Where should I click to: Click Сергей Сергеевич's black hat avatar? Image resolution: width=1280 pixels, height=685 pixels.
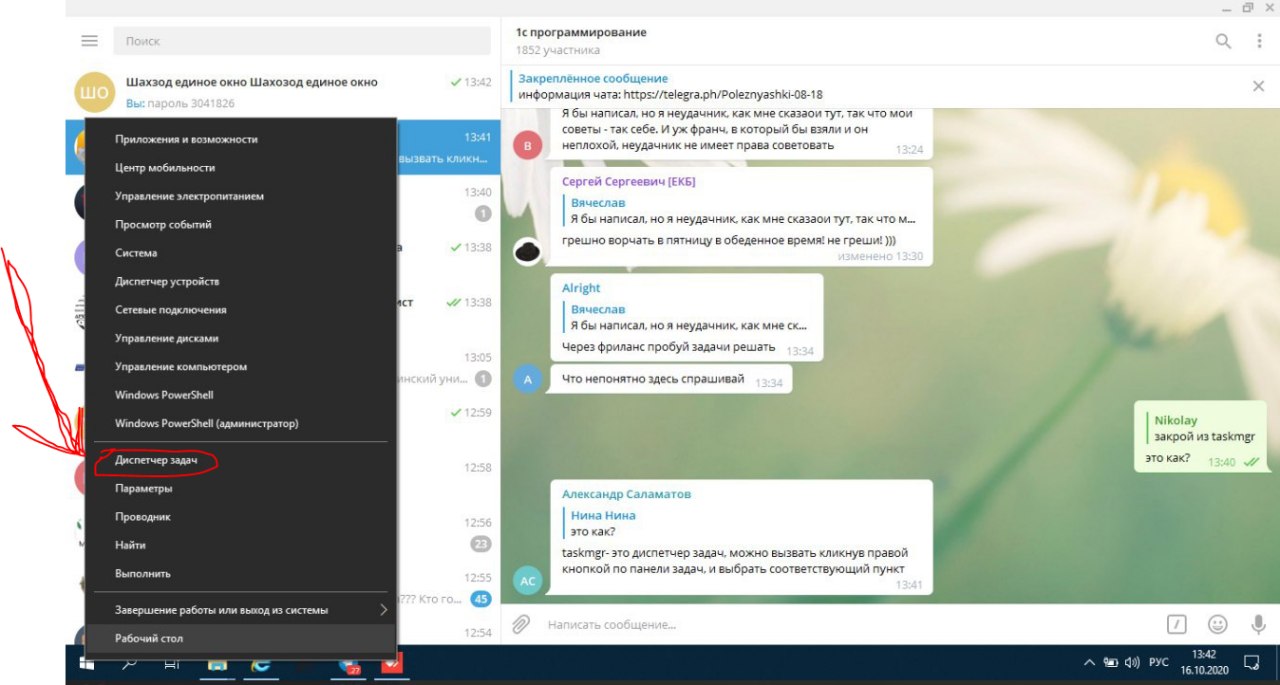click(529, 250)
